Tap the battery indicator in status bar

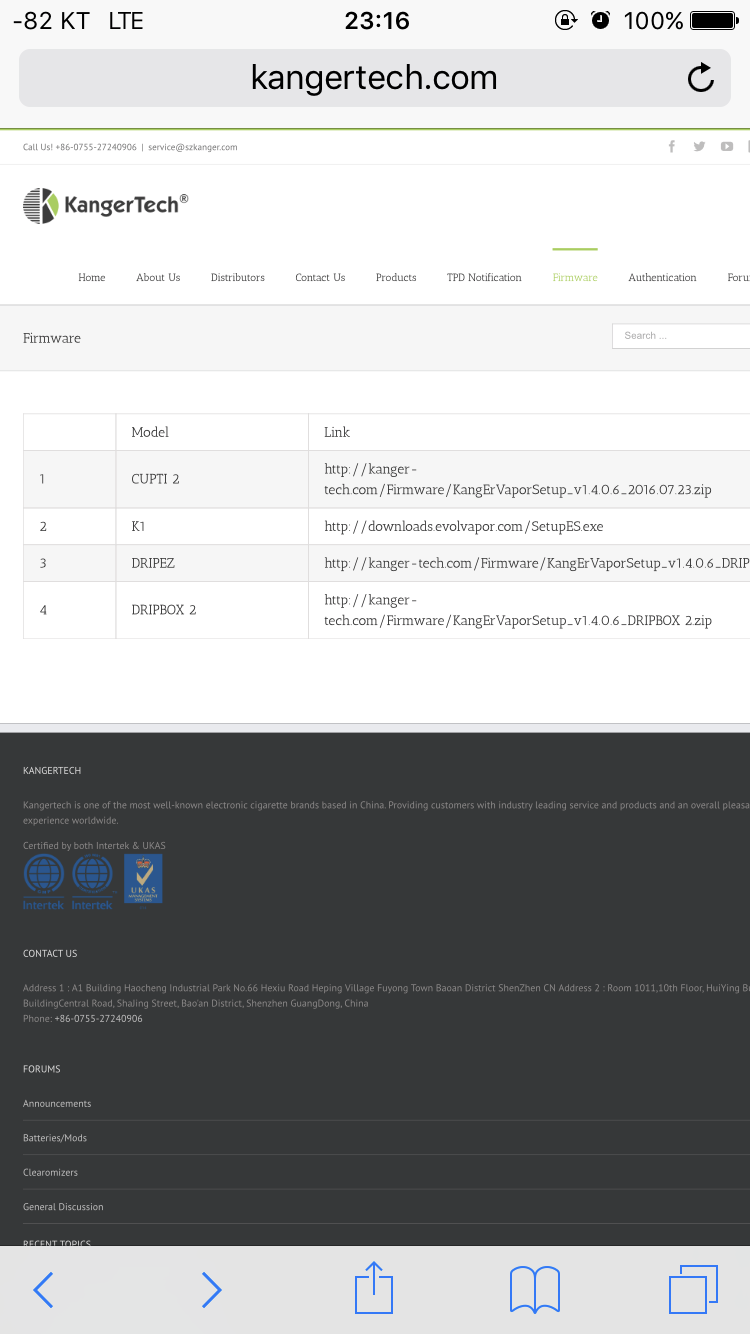click(713, 20)
